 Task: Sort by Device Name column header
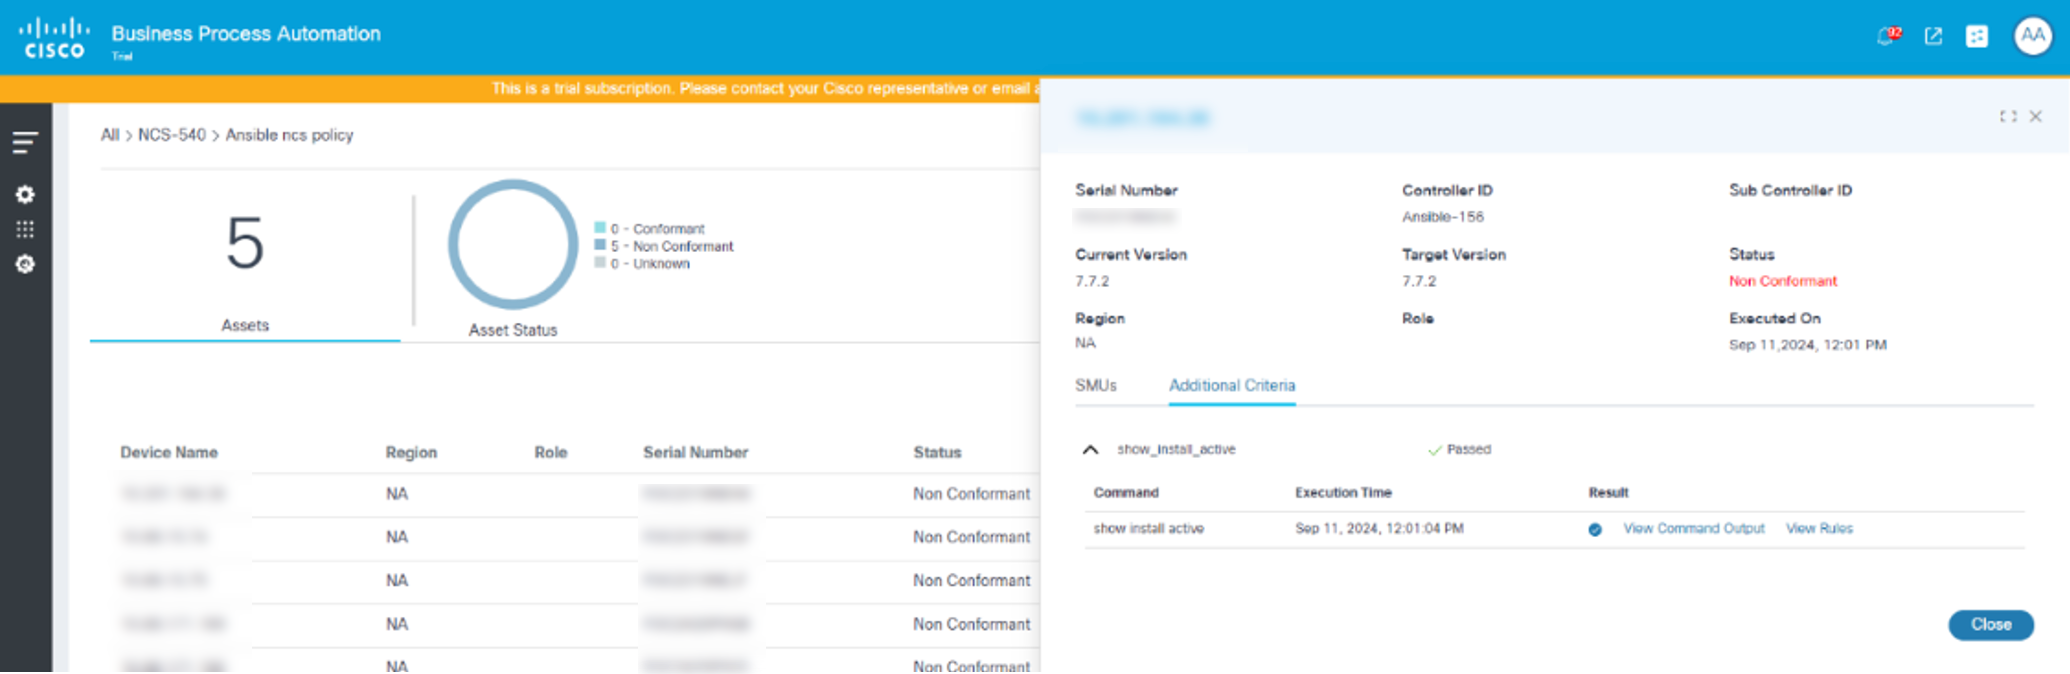[x=169, y=452]
